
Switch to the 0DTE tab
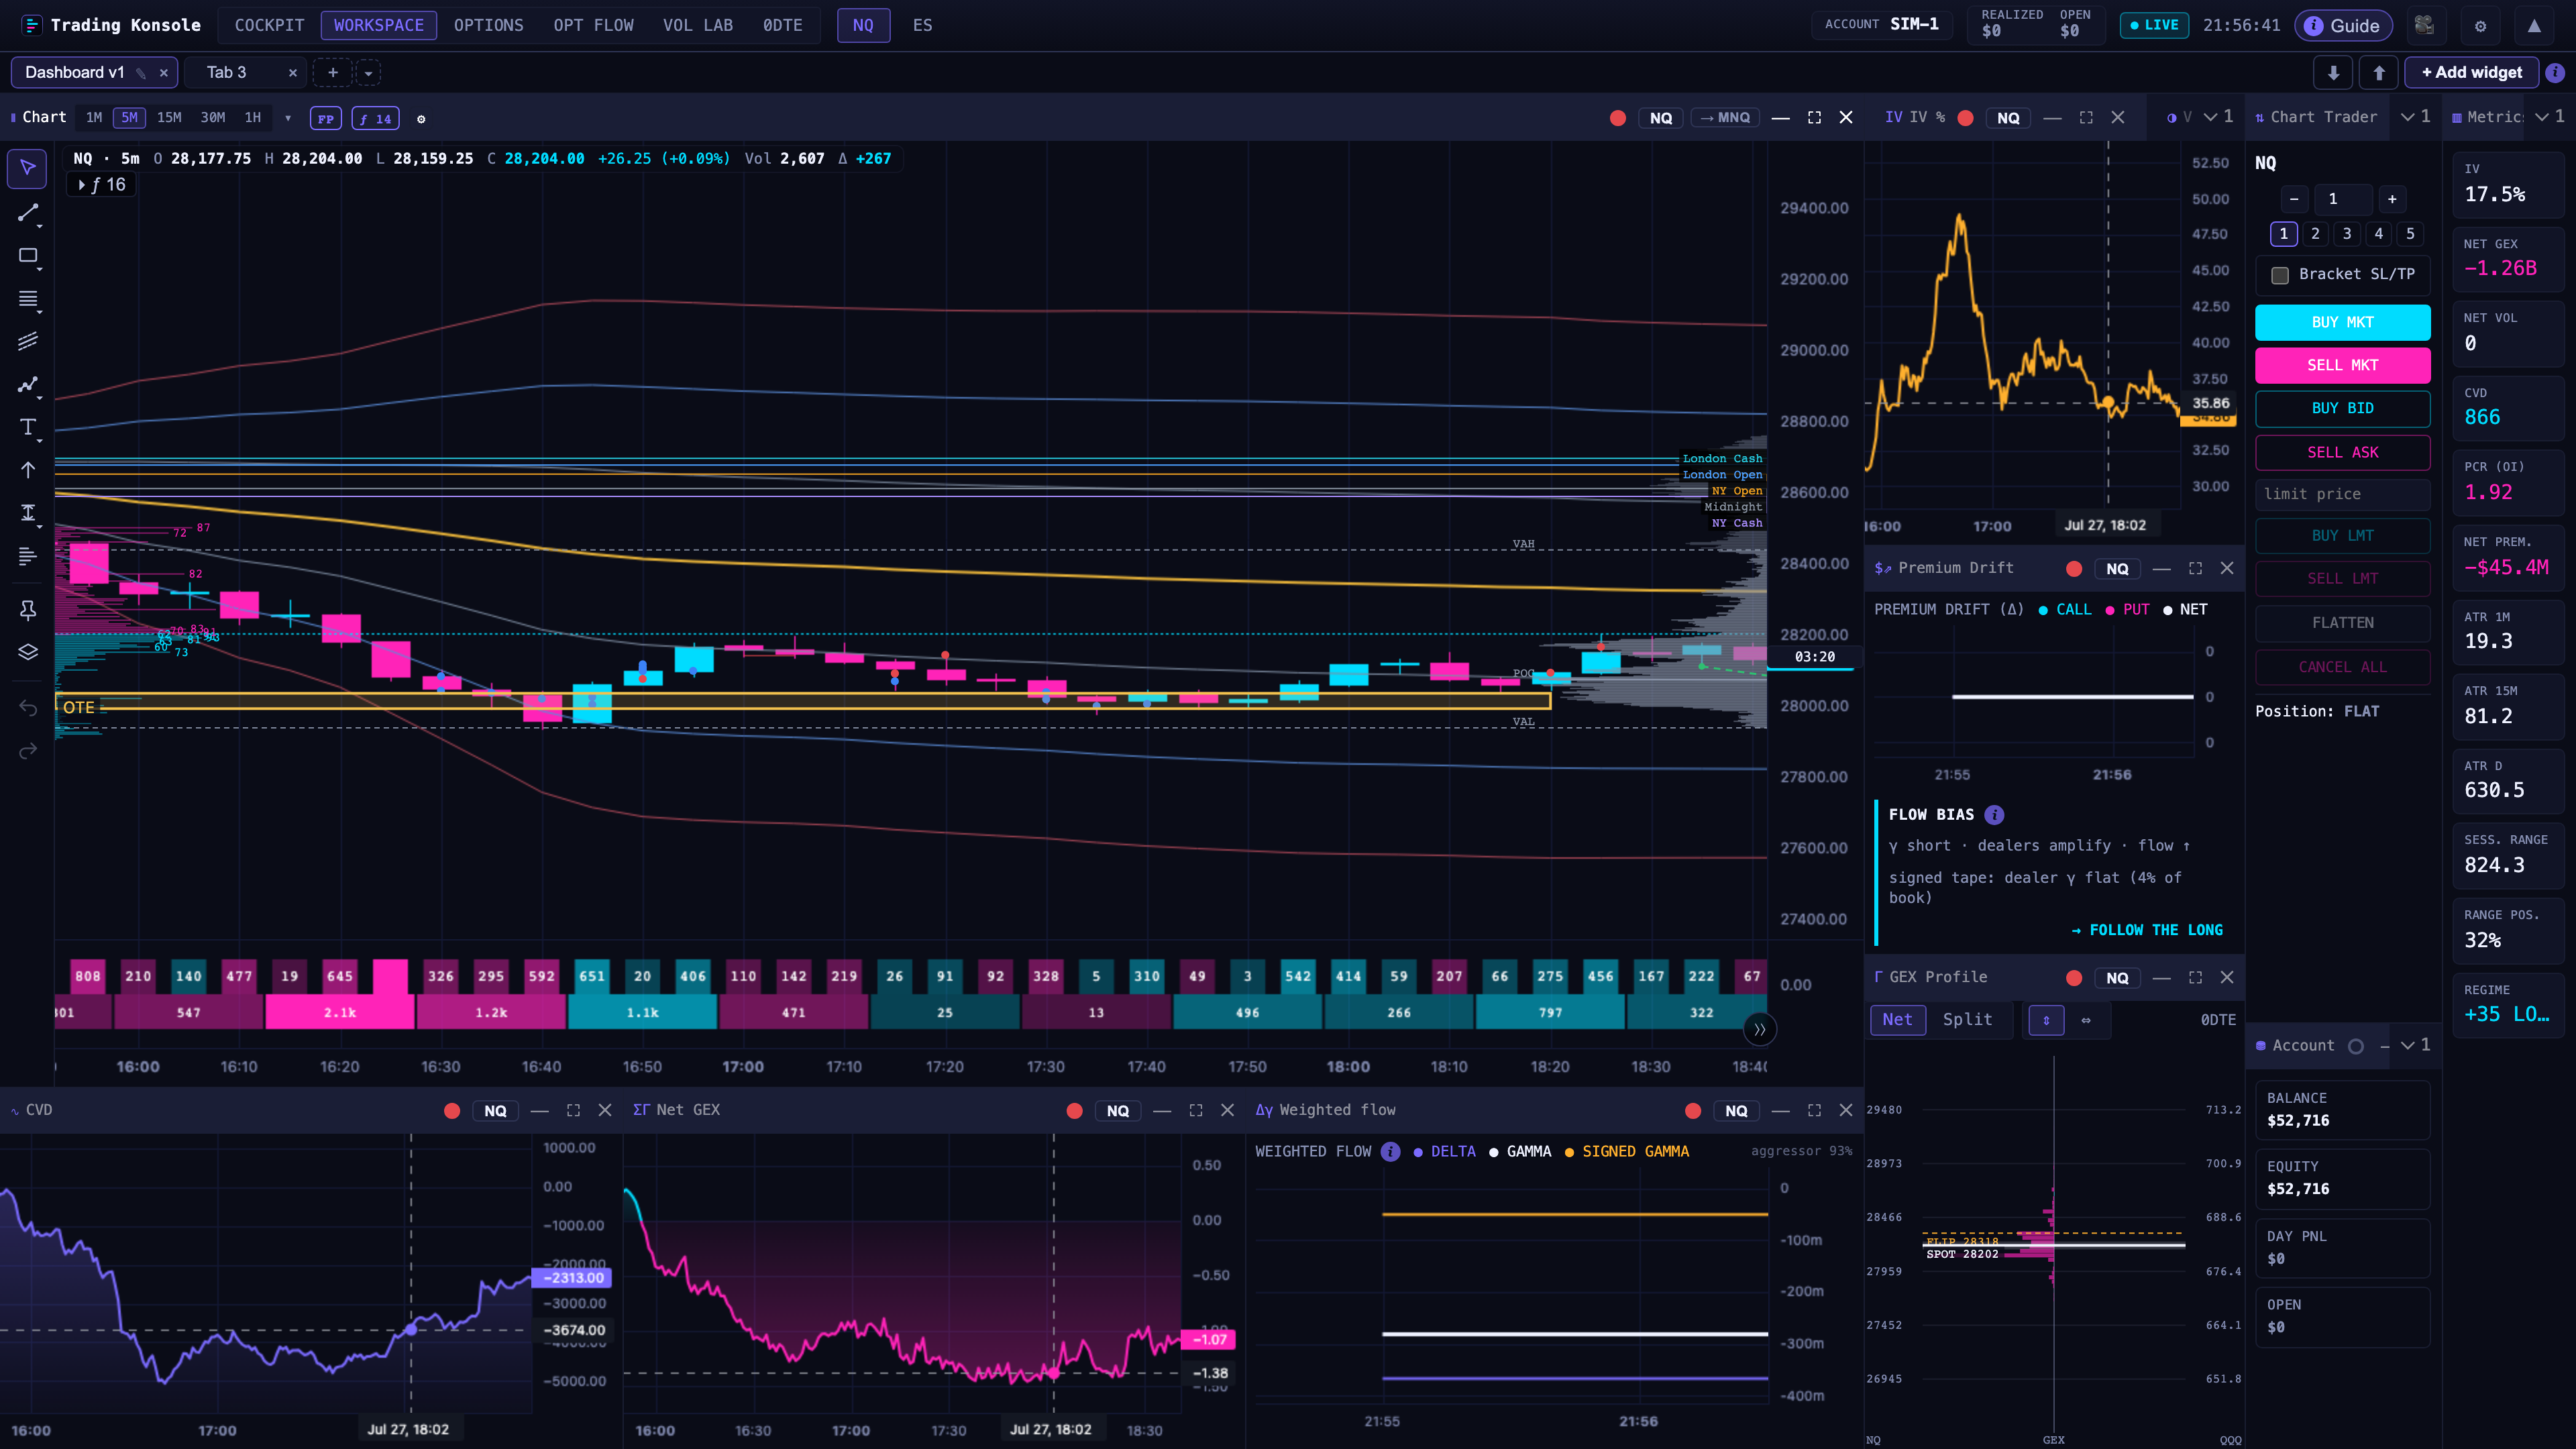click(x=782, y=25)
